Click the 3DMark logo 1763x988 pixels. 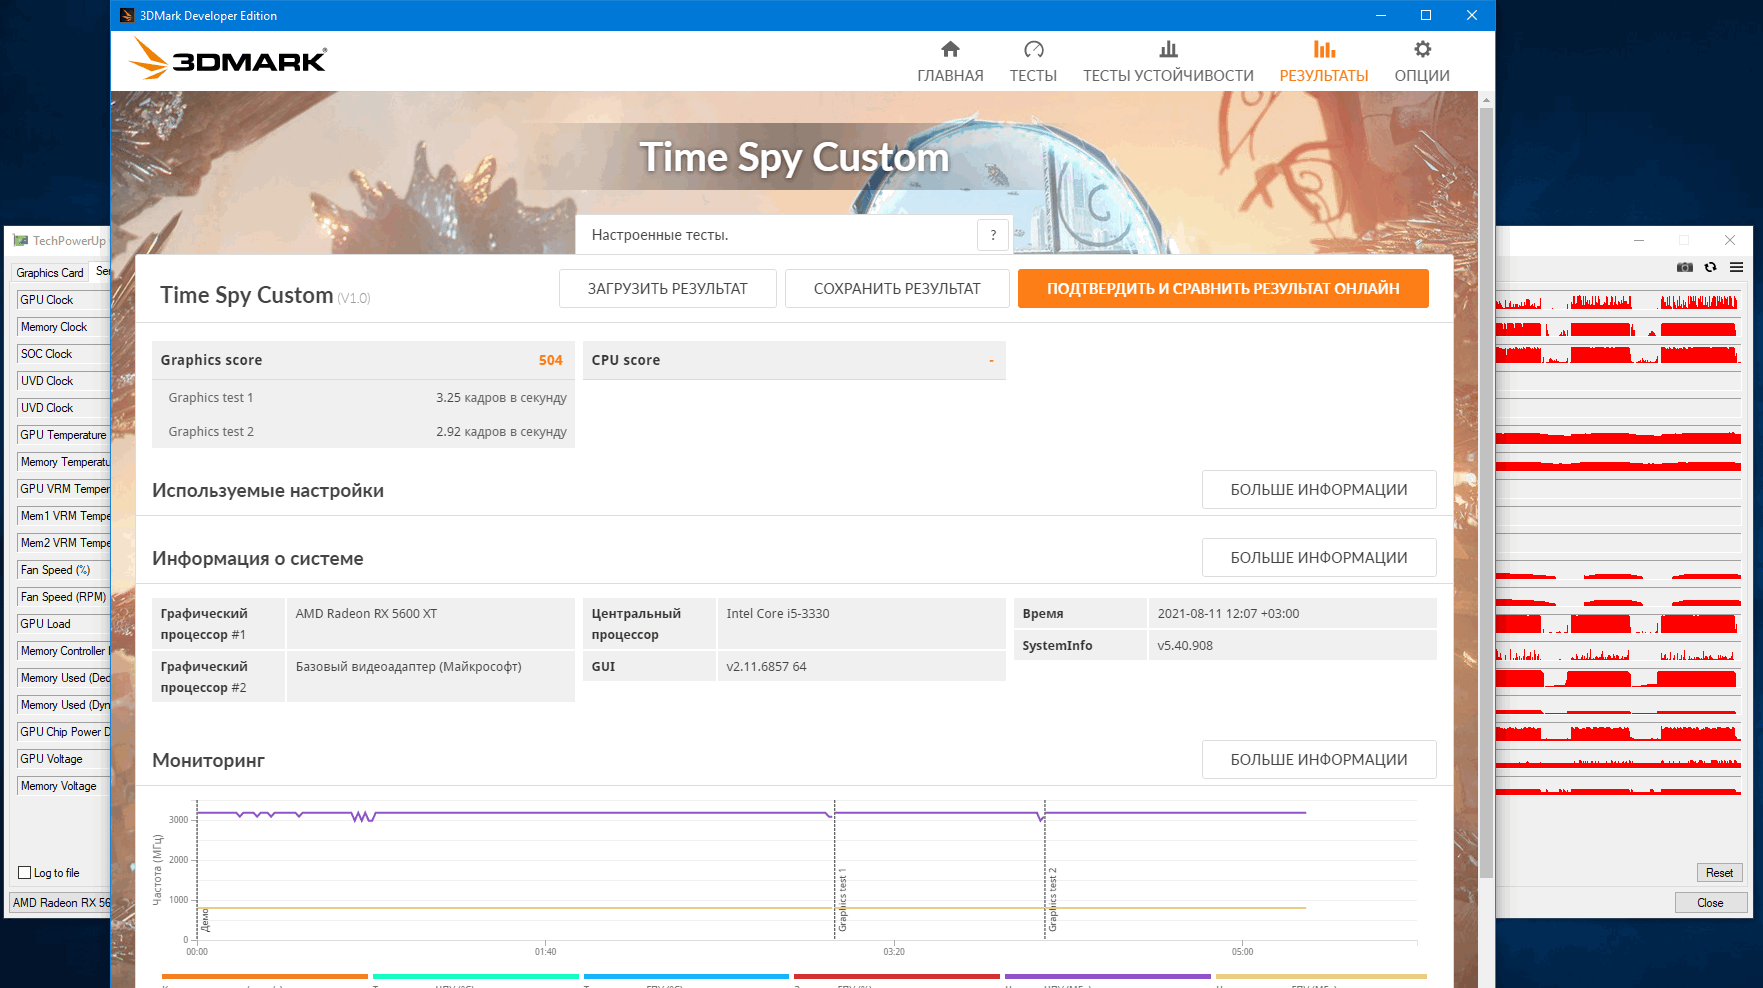click(x=228, y=59)
